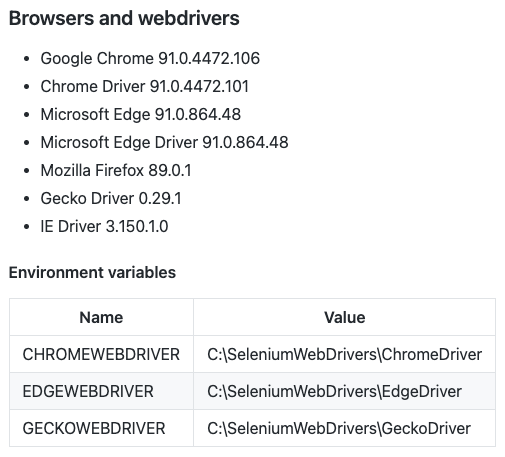
Task: Click 'Chrome Driver 91.0.4472.101' list item
Action: tap(145, 86)
